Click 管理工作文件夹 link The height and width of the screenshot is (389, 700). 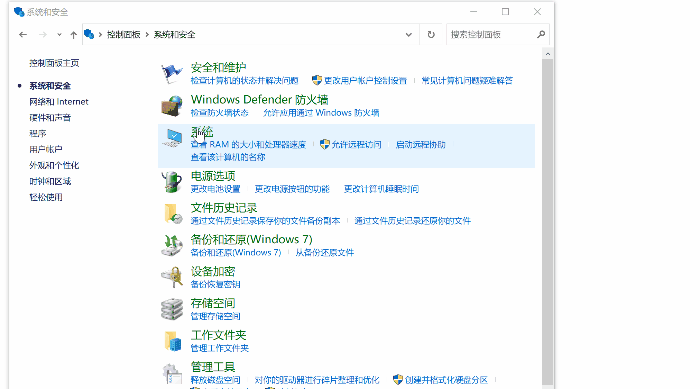pyautogui.click(x=220, y=348)
